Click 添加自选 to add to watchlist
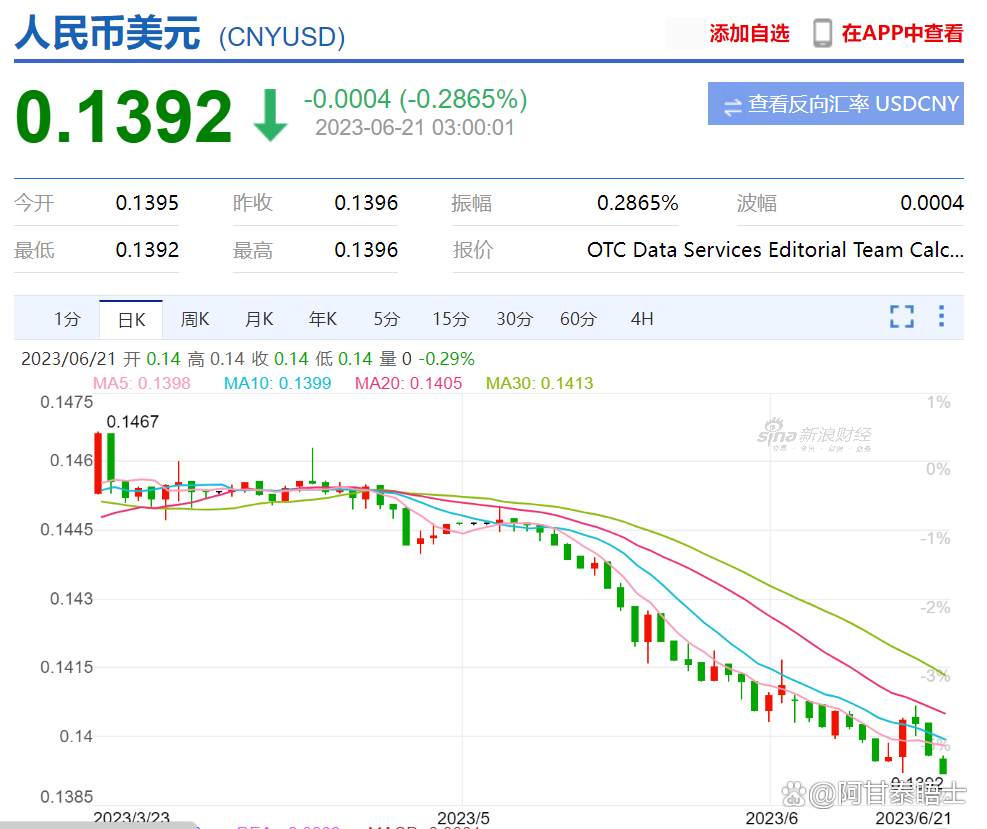This screenshot has height=829, width=987. (x=749, y=33)
